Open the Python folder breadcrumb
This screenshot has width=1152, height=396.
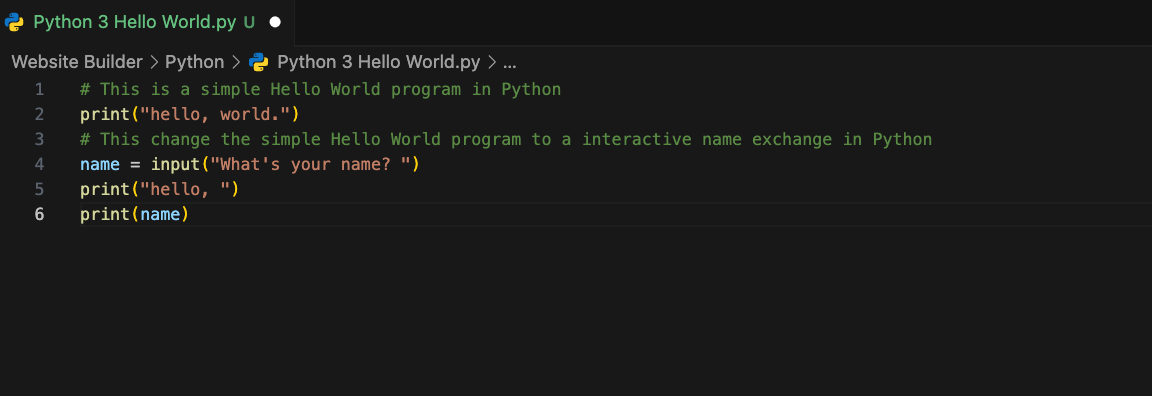pos(195,62)
